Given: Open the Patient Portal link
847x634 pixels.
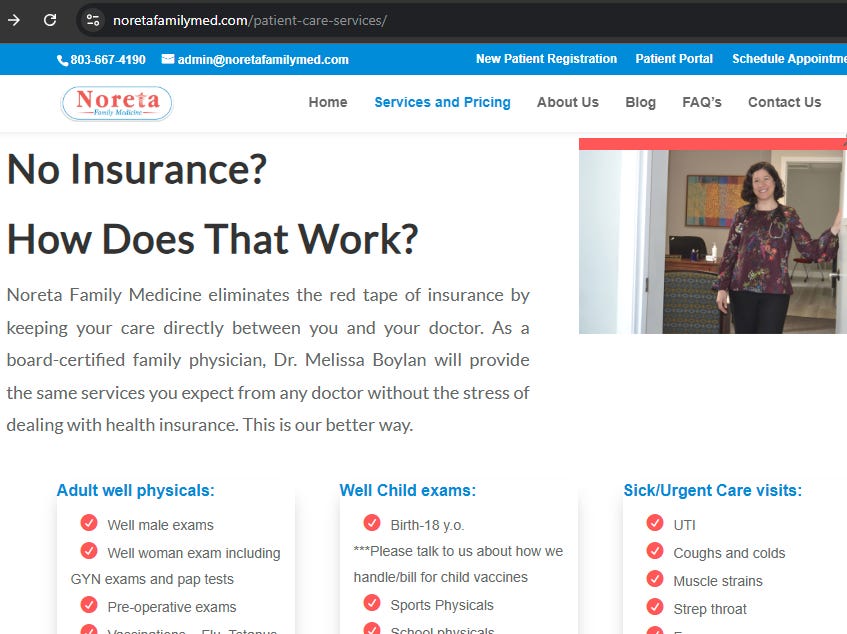Looking at the screenshot, I should tap(674, 59).
